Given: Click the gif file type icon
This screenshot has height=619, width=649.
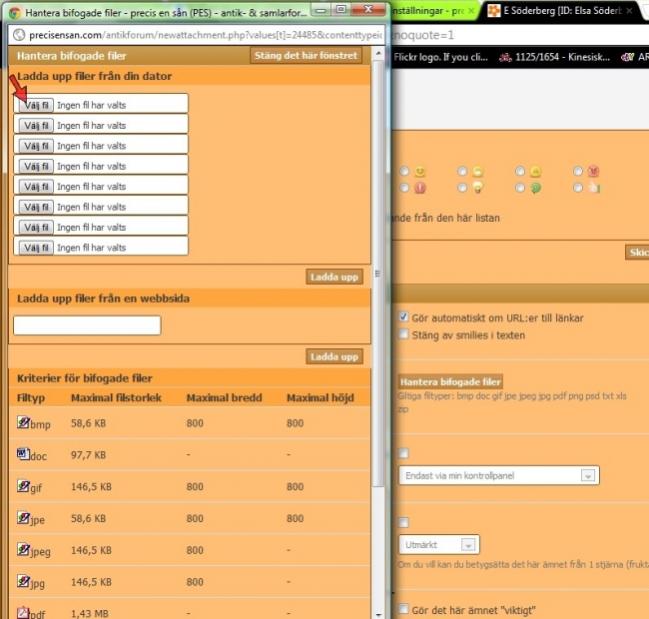Looking at the screenshot, I should 23,486.
